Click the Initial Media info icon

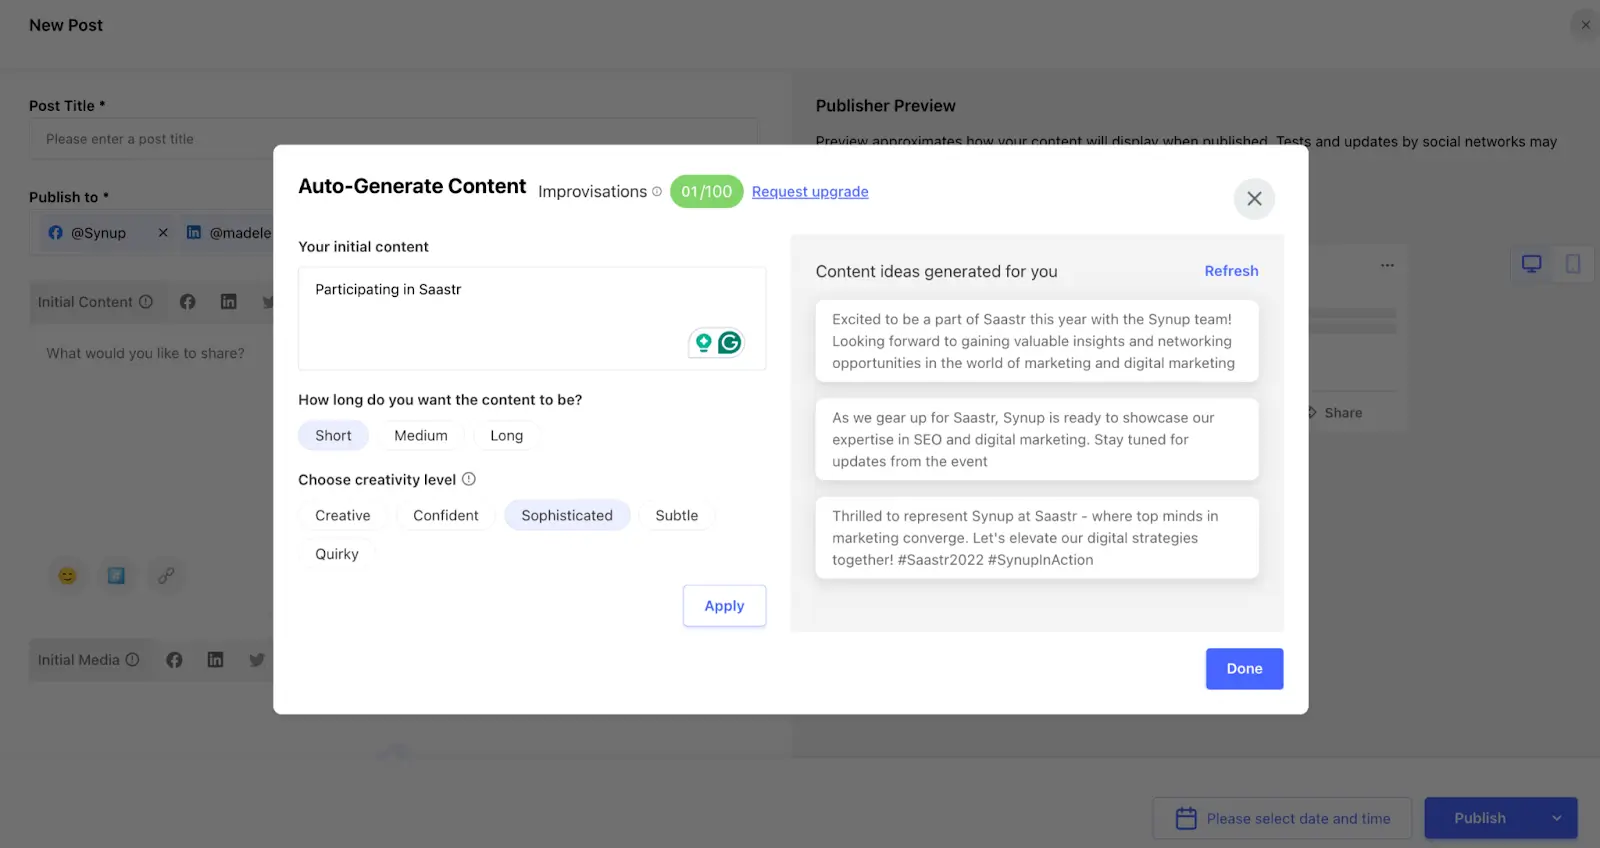(132, 660)
